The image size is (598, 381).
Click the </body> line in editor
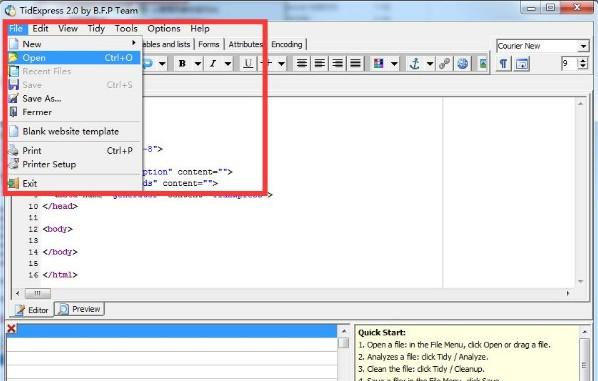pyautogui.click(x=60, y=252)
